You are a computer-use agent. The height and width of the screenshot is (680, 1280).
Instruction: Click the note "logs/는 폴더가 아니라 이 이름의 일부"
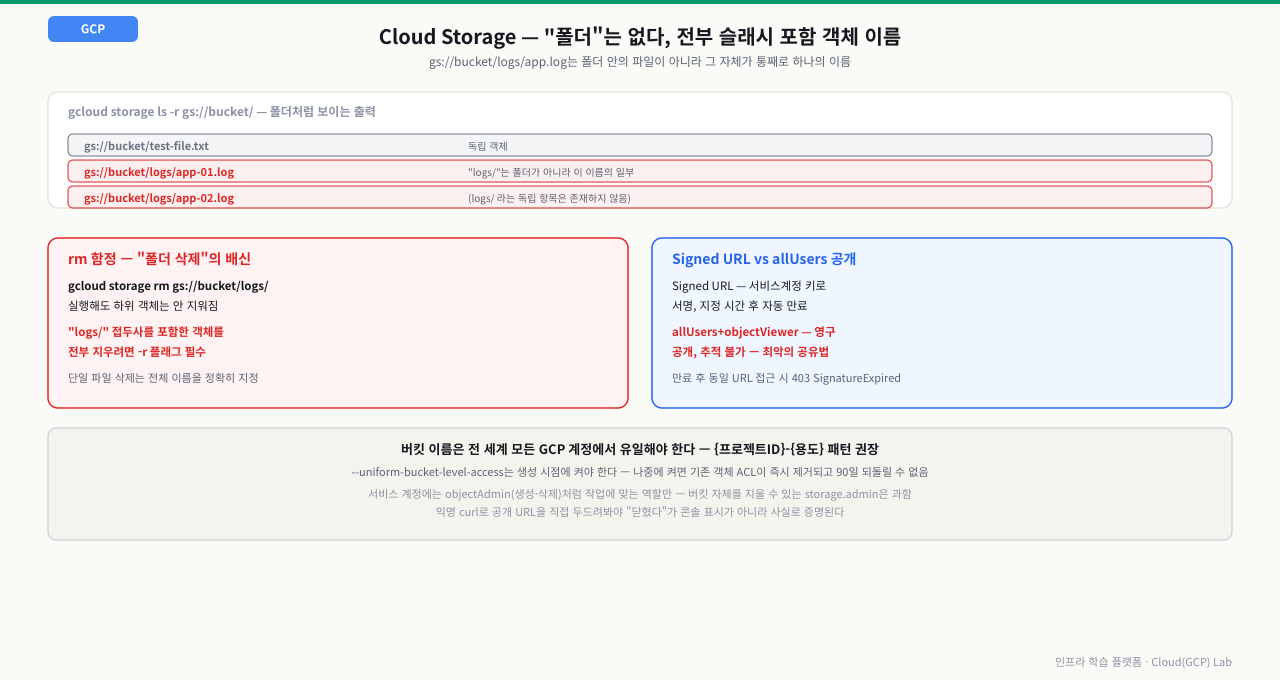pos(551,172)
